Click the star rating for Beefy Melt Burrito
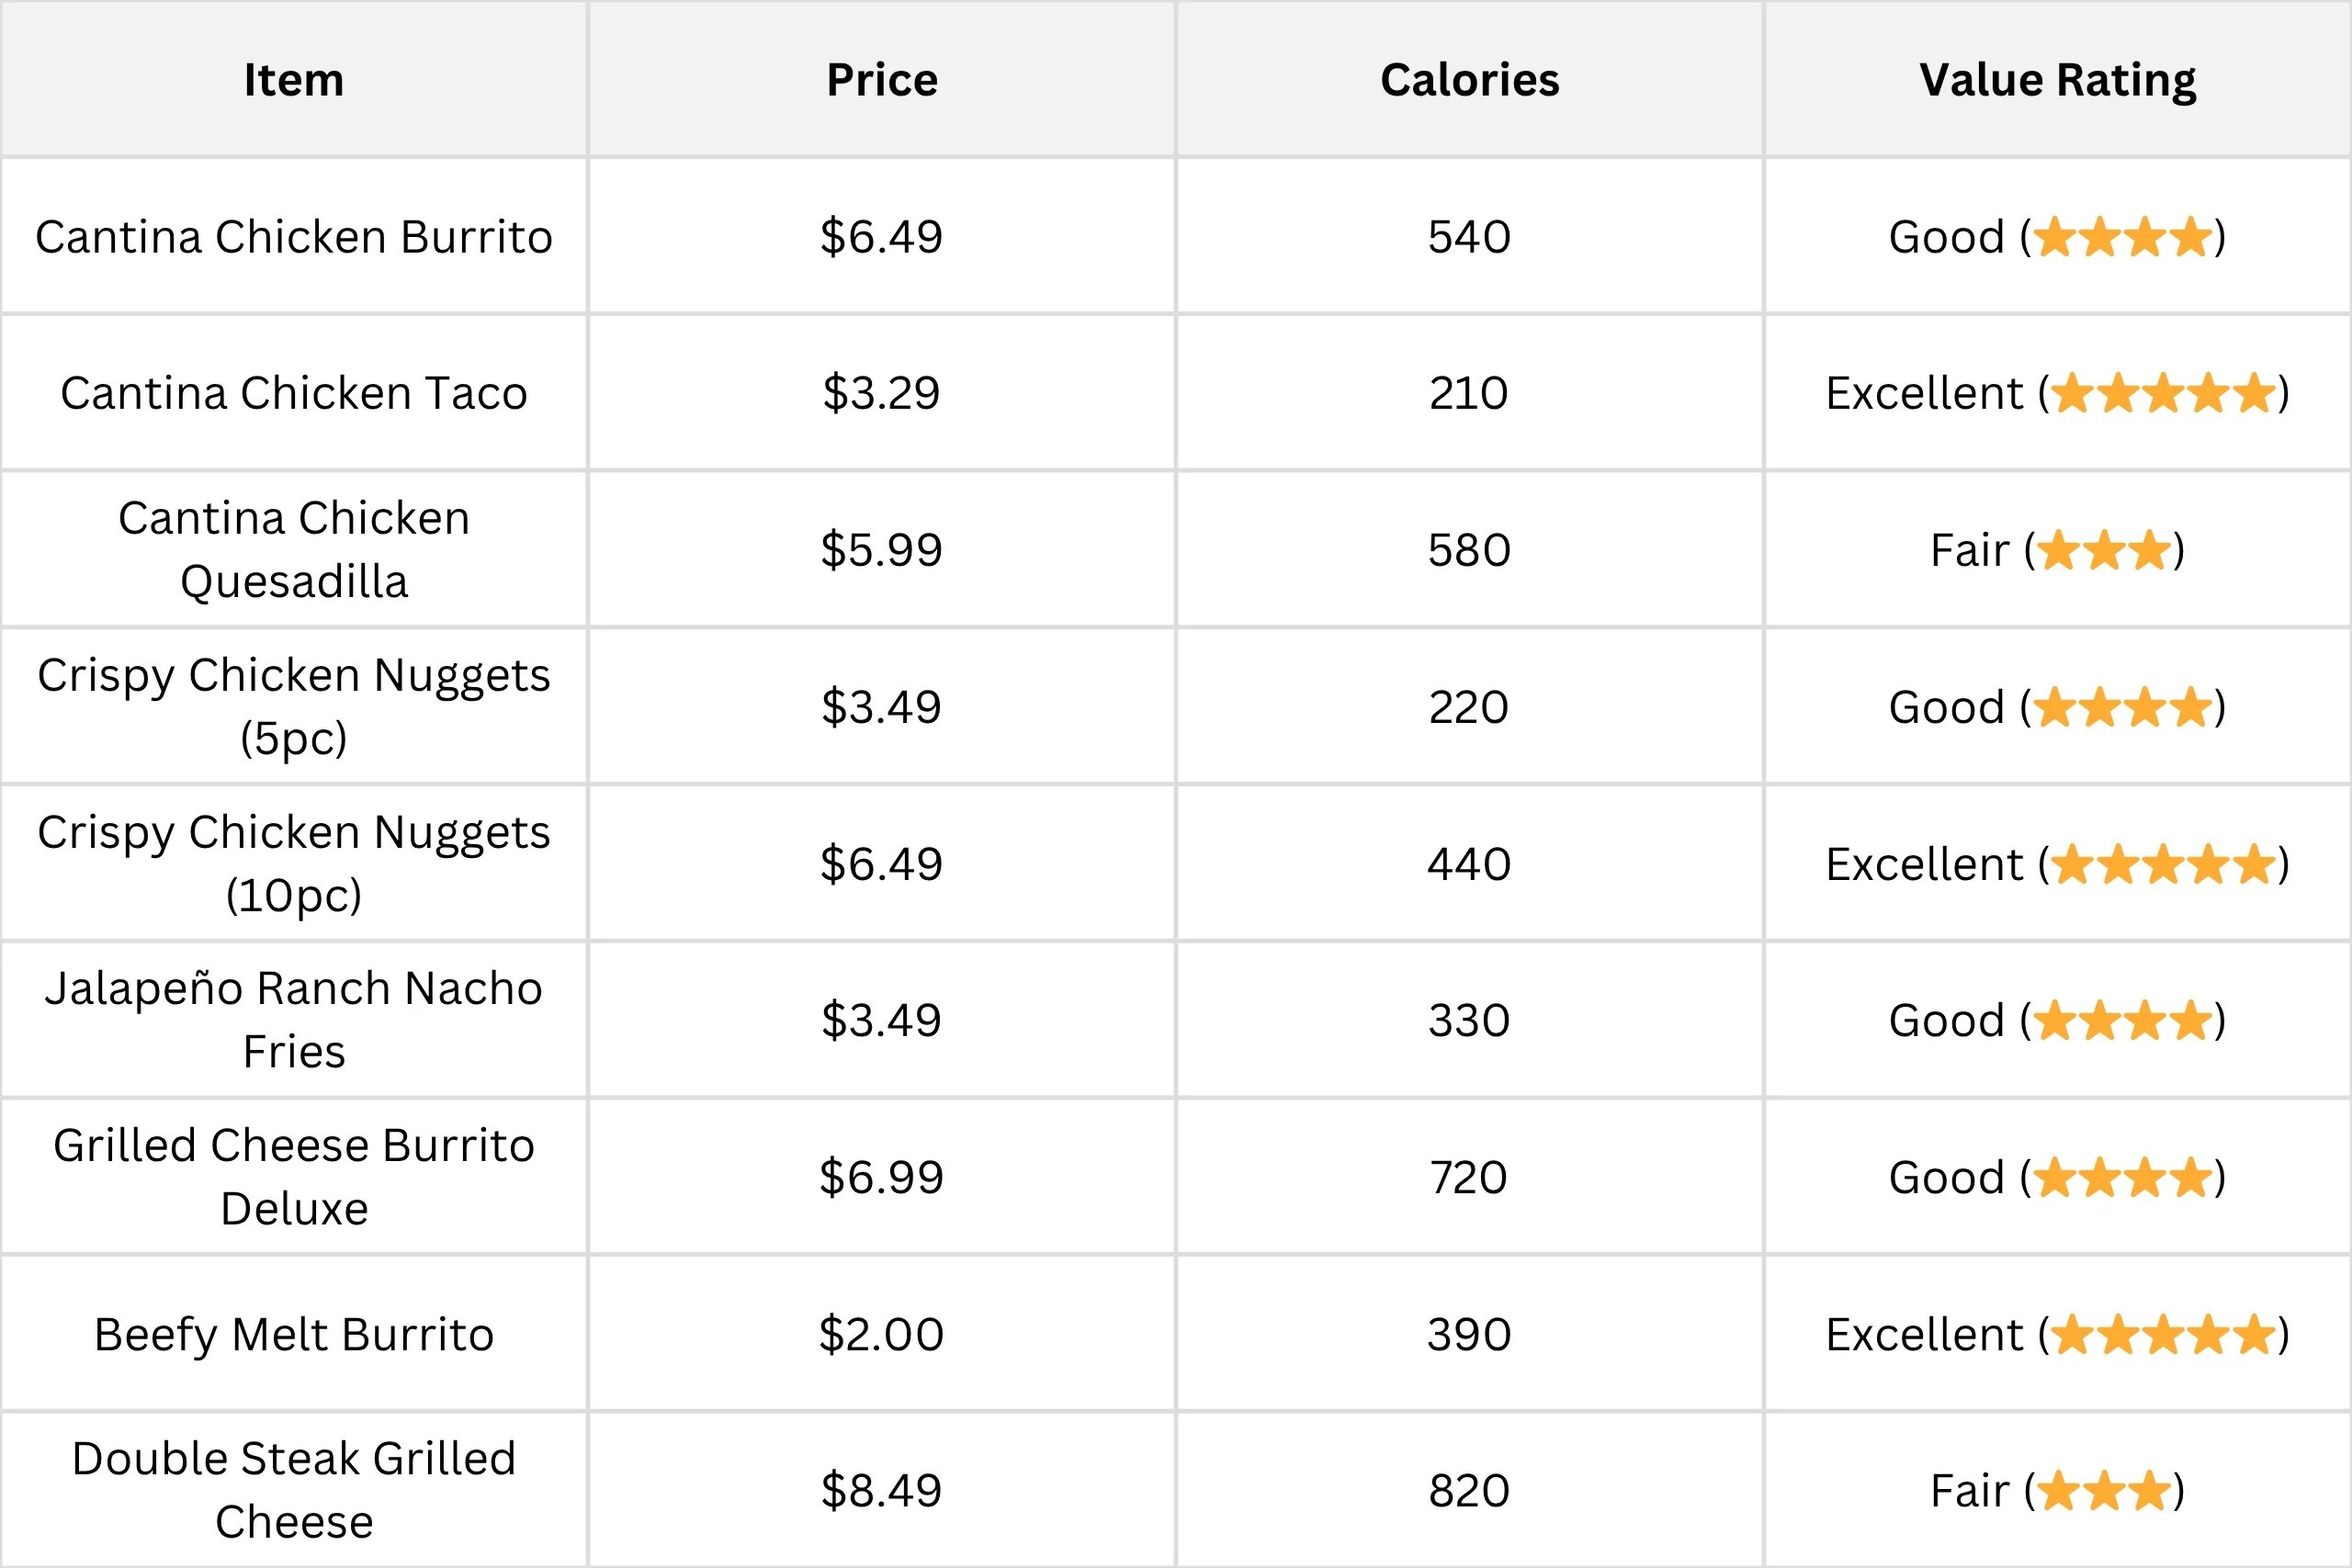The height and width of the screenshot is (1568, 2352). click(2163, 1335)
